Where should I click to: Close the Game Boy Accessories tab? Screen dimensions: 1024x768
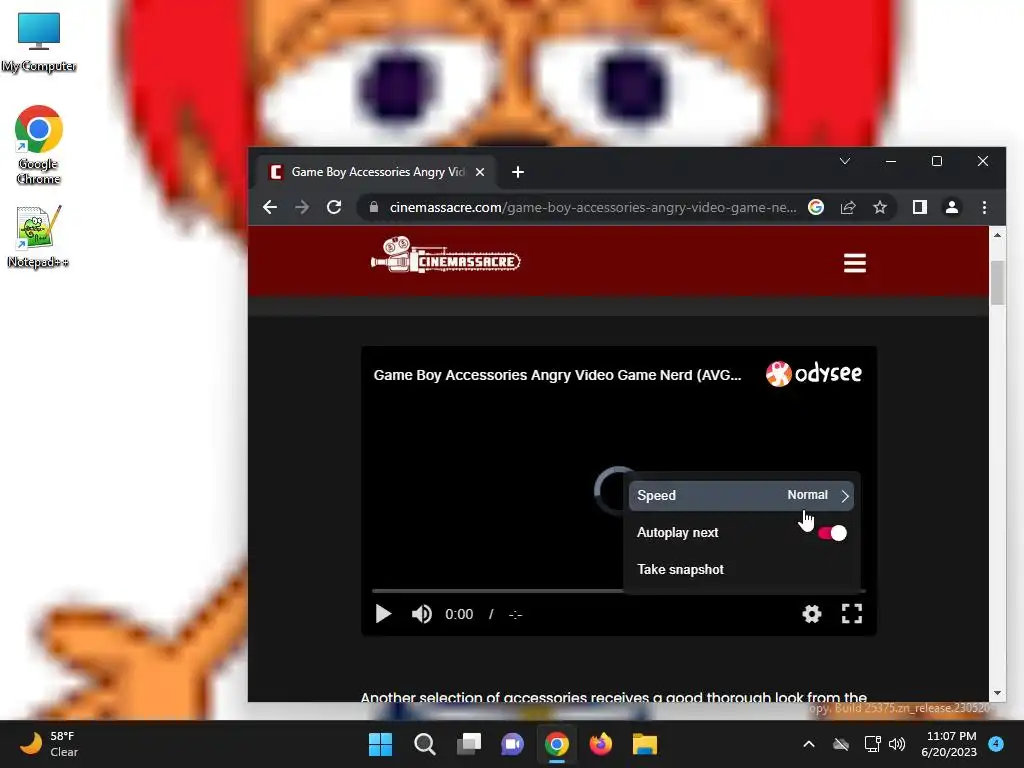tap(480, 172)
